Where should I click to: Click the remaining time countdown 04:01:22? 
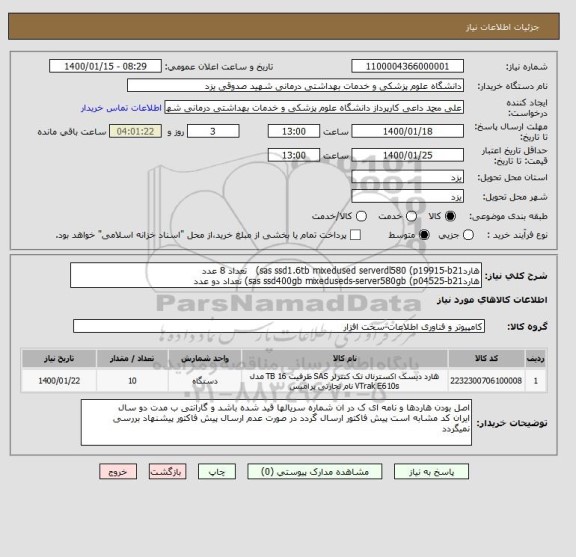[x=135, y=131]
